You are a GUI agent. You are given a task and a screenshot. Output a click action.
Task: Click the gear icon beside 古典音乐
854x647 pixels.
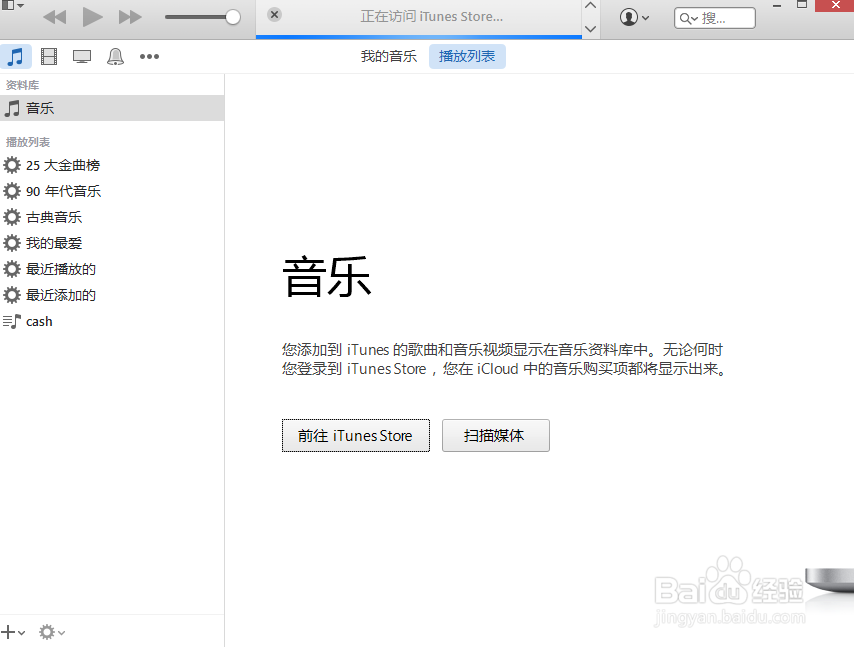(12, 217)
